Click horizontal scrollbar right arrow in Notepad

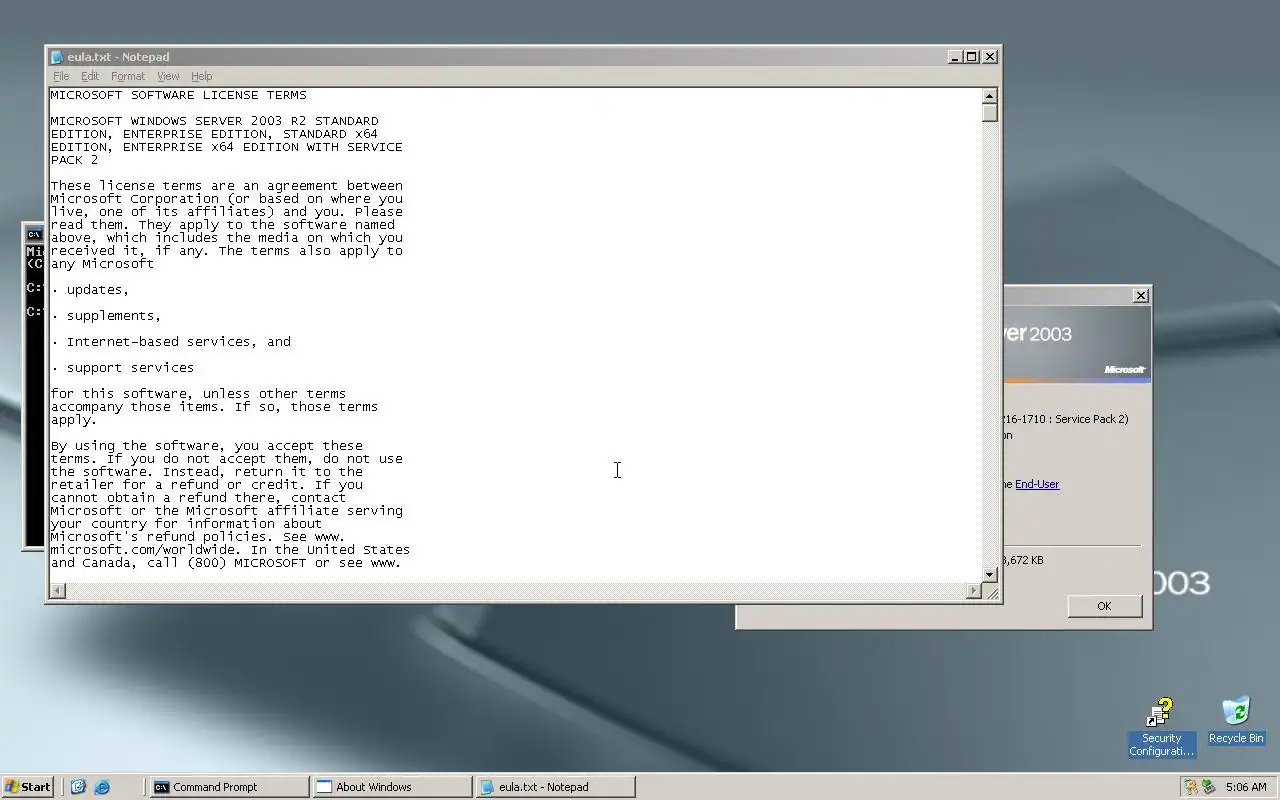click(x=974, y=591)
